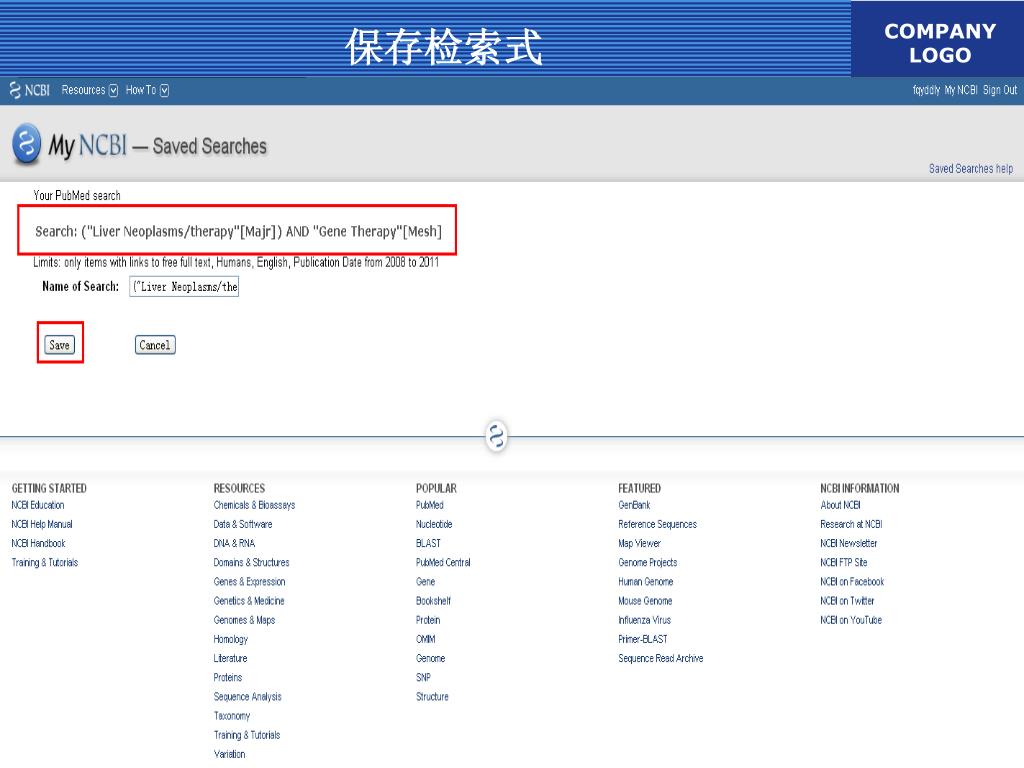
Task: Open Gene link under Popular
Action: tap(426, 581)
